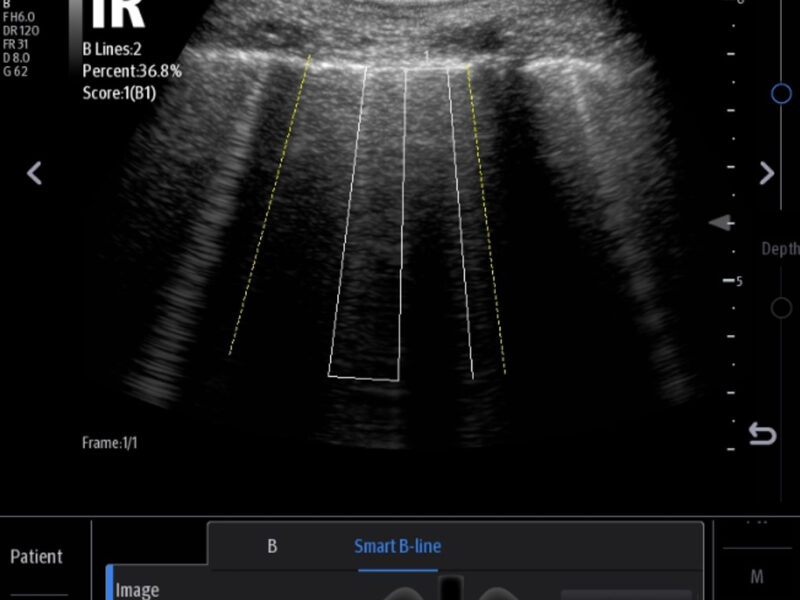The height and width of the screenshot is (600, 800).
Task: Click the Percent:36.8% measurement
Action: 131,71
